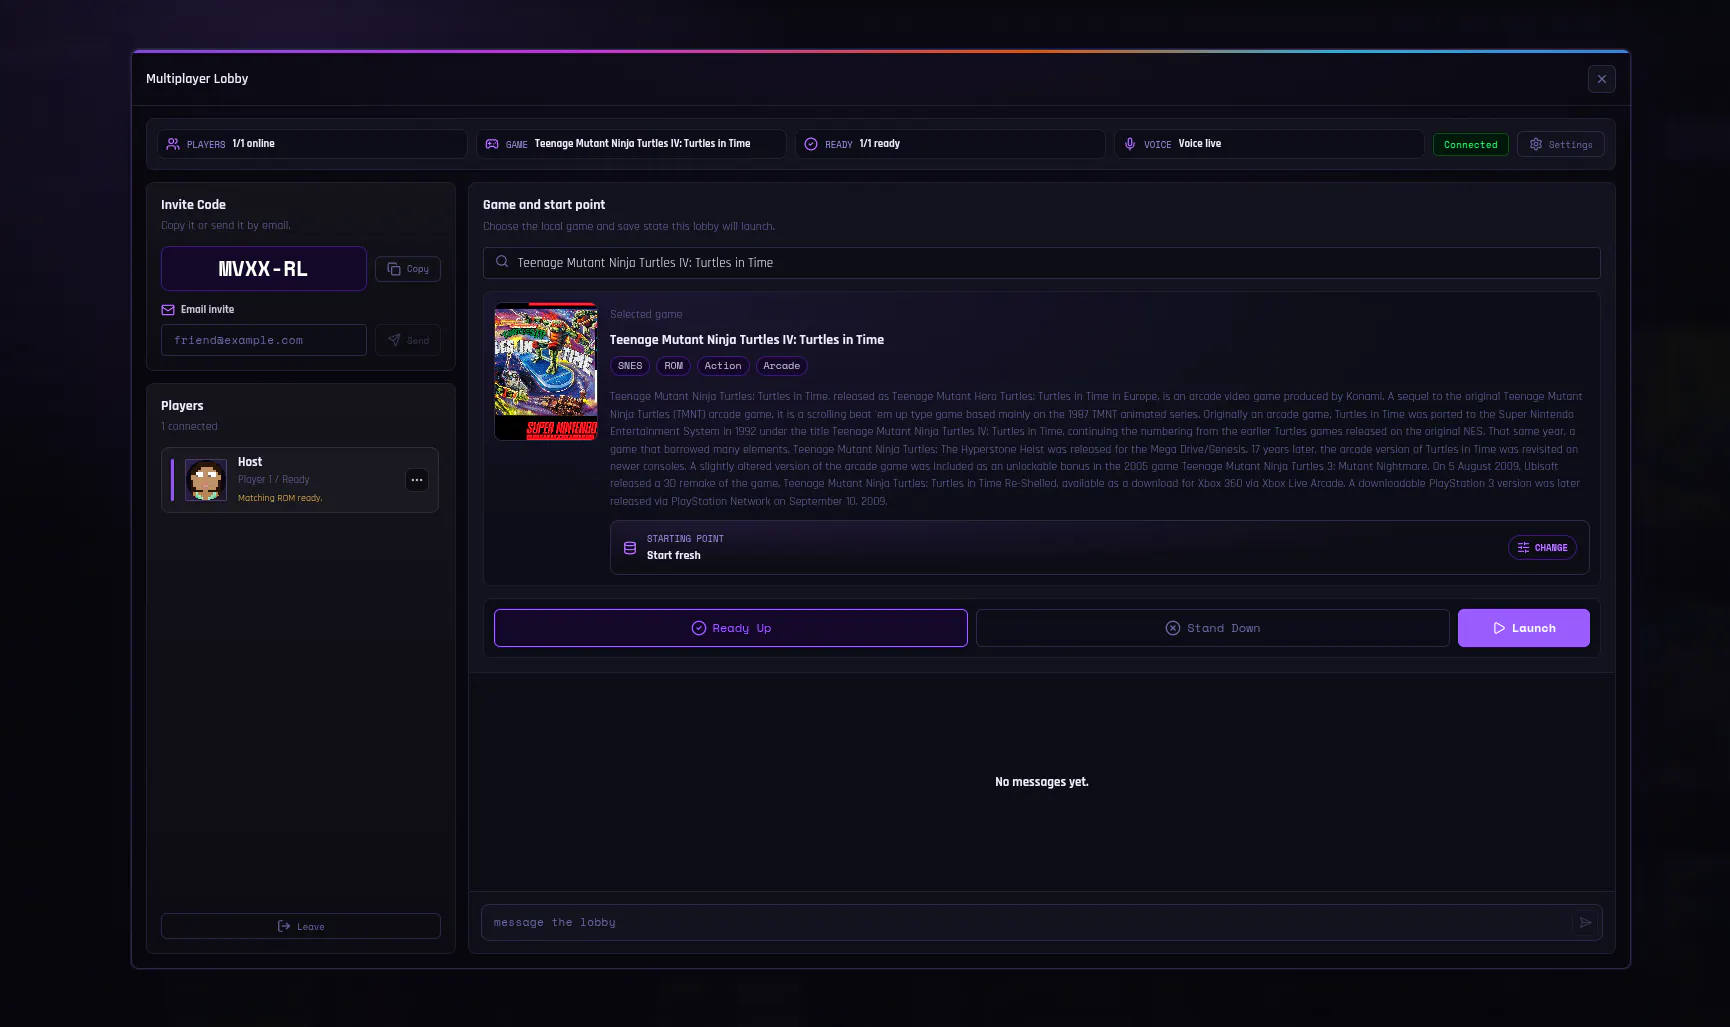Click the players group icon in status bar
Screen dimensions: 1730x1027
point(173,144)
